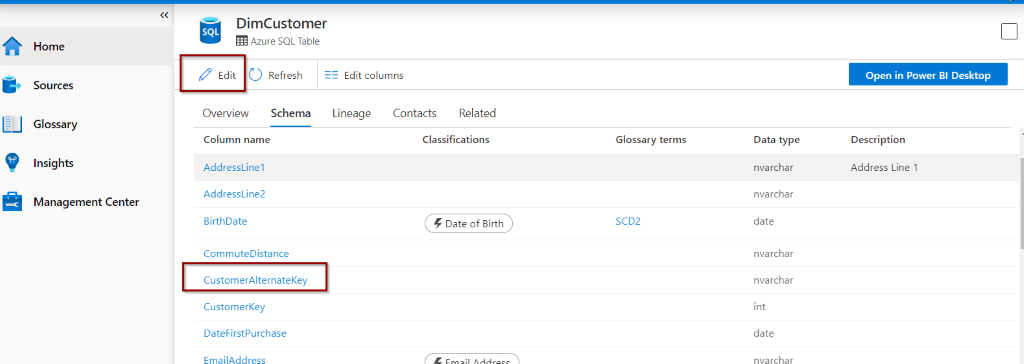Open the Contacts tab
The height and width of the screenshot is (364, 1024).
415,113
